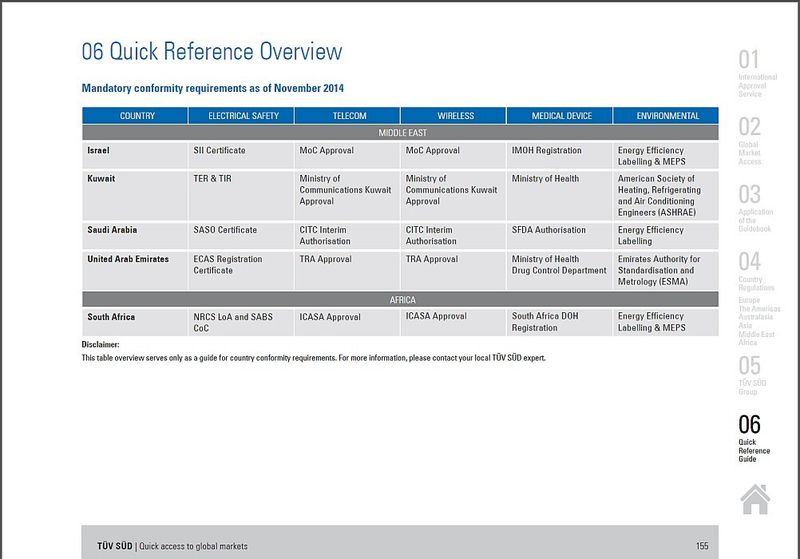The width and height of the screenshot is (800, 559).
Task: Select section 06 Quick Reference Guide
Action: (754, 438)
